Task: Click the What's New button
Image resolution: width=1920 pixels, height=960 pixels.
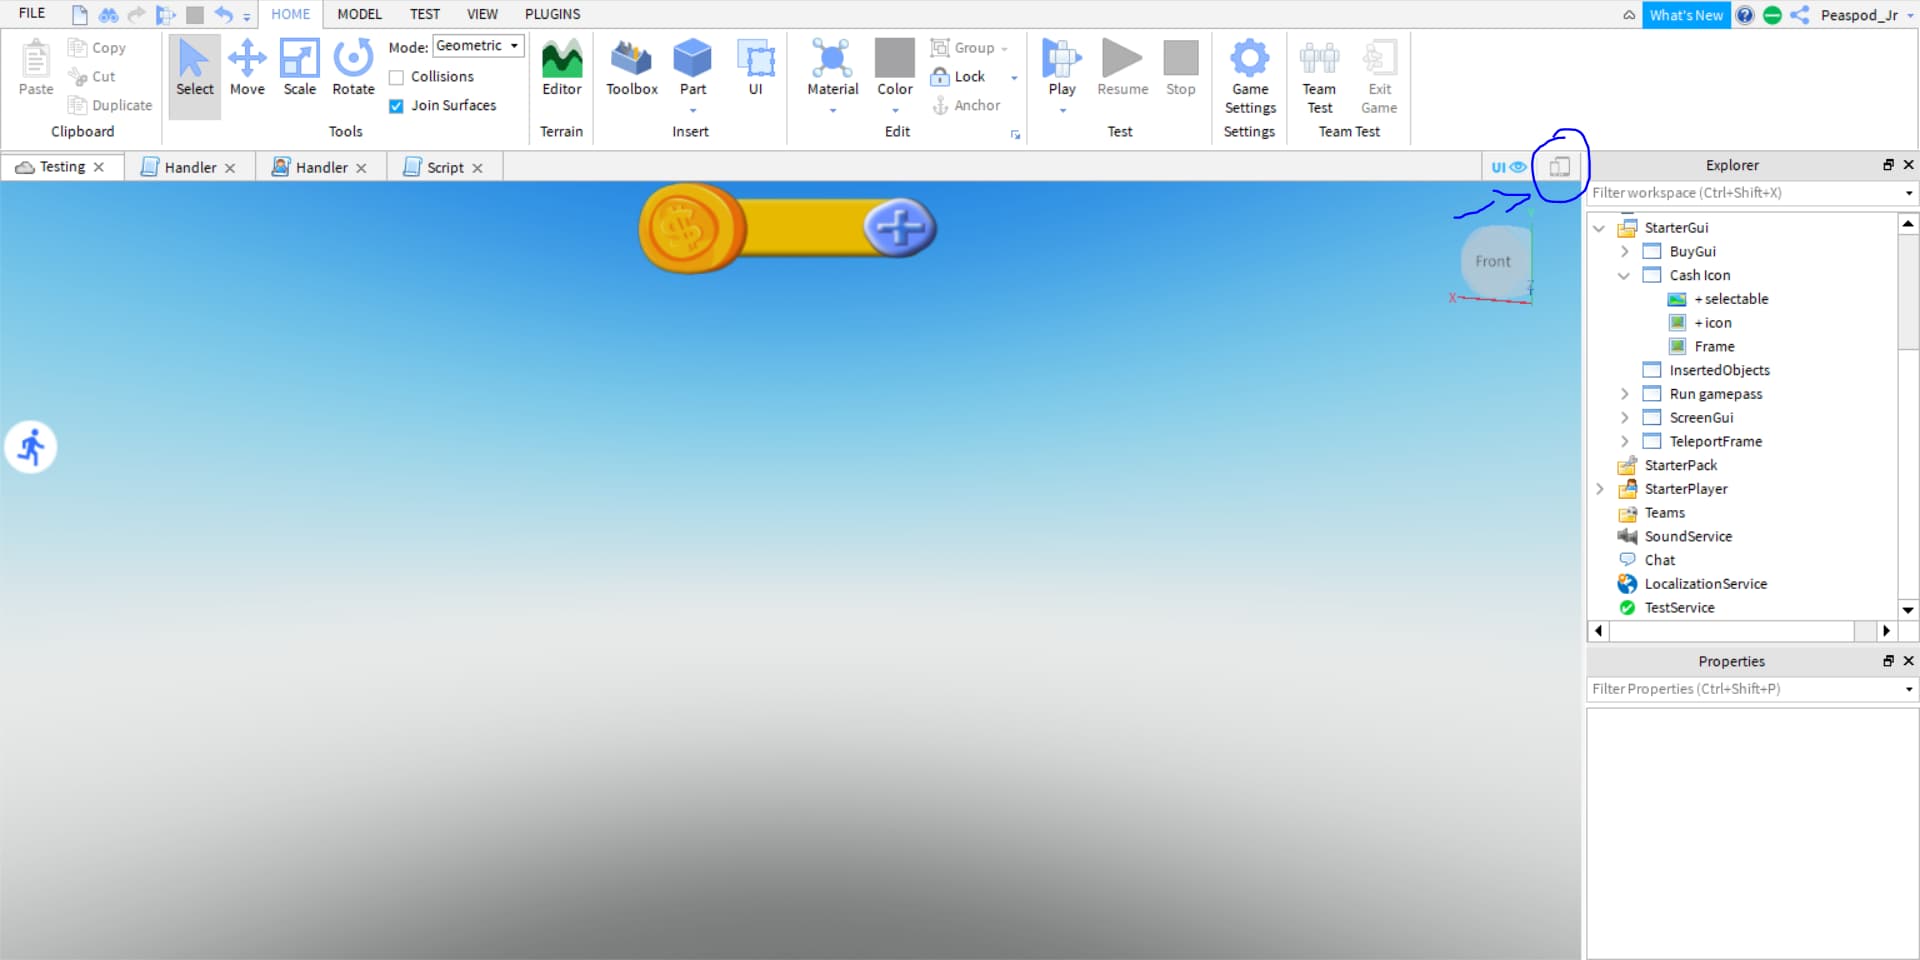Action: (1686, 15)
